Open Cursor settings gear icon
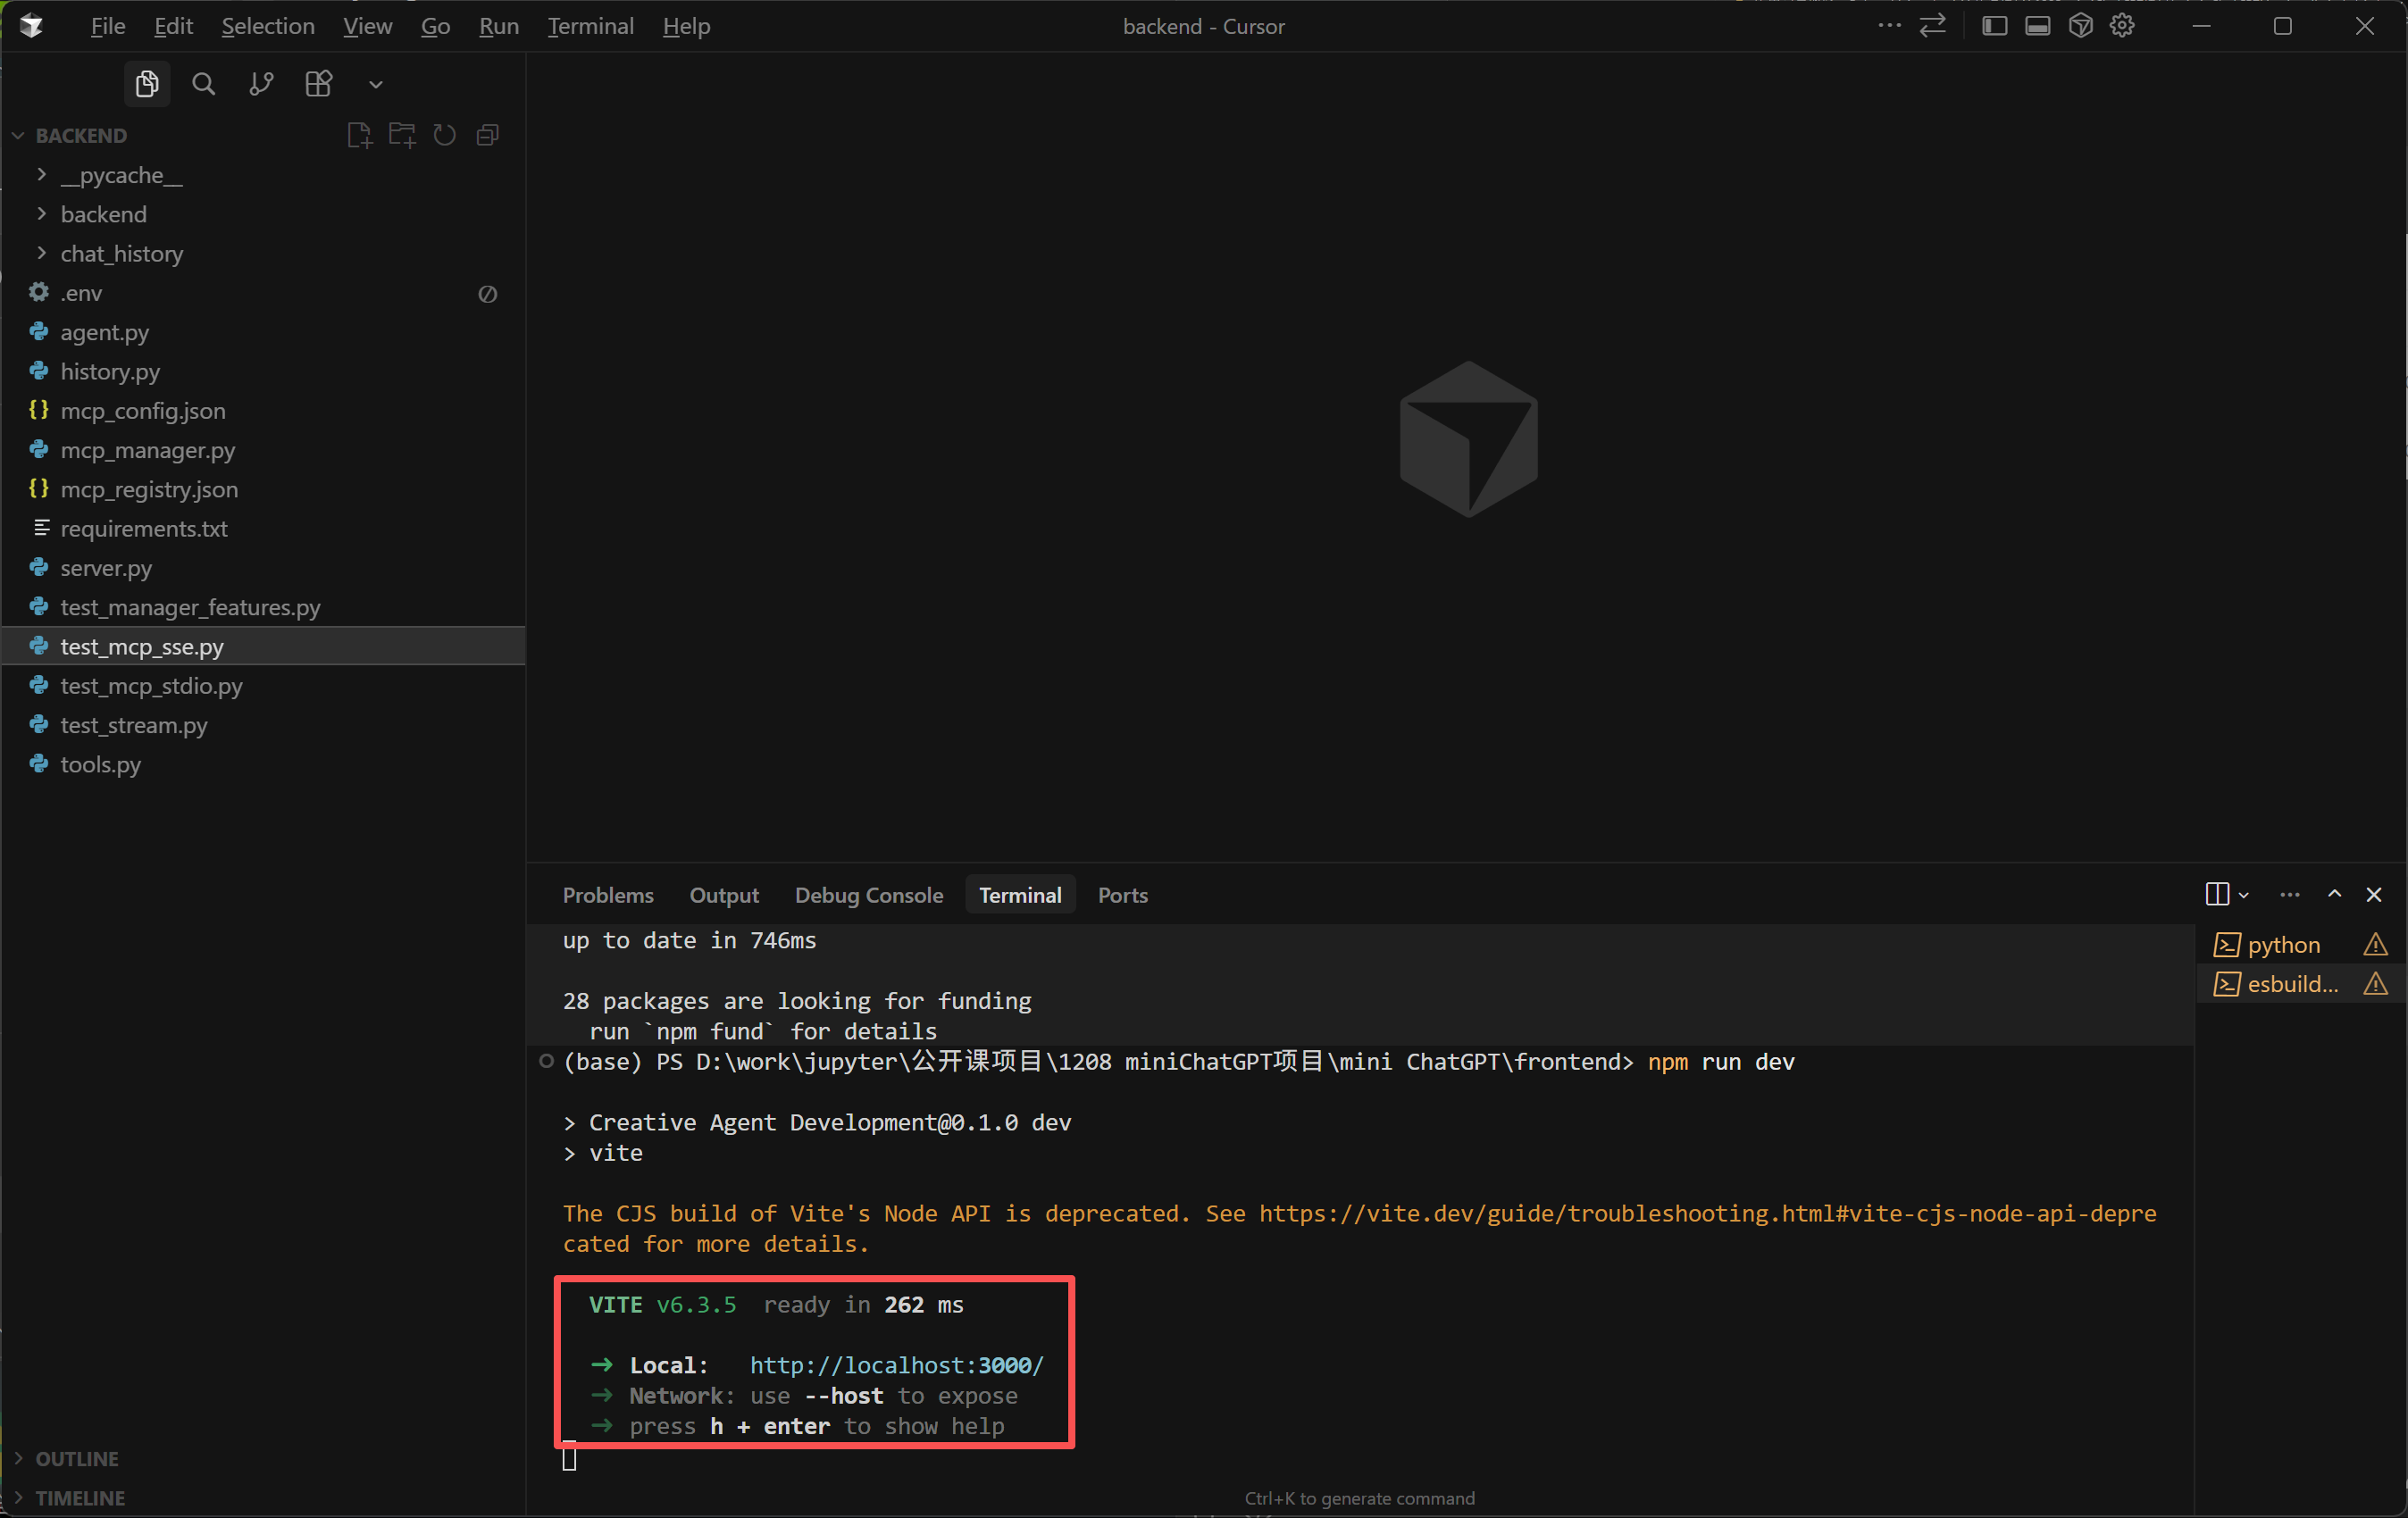Screen dimensions: 2408x1518 pyautogui.click(x=2122, y=26)
